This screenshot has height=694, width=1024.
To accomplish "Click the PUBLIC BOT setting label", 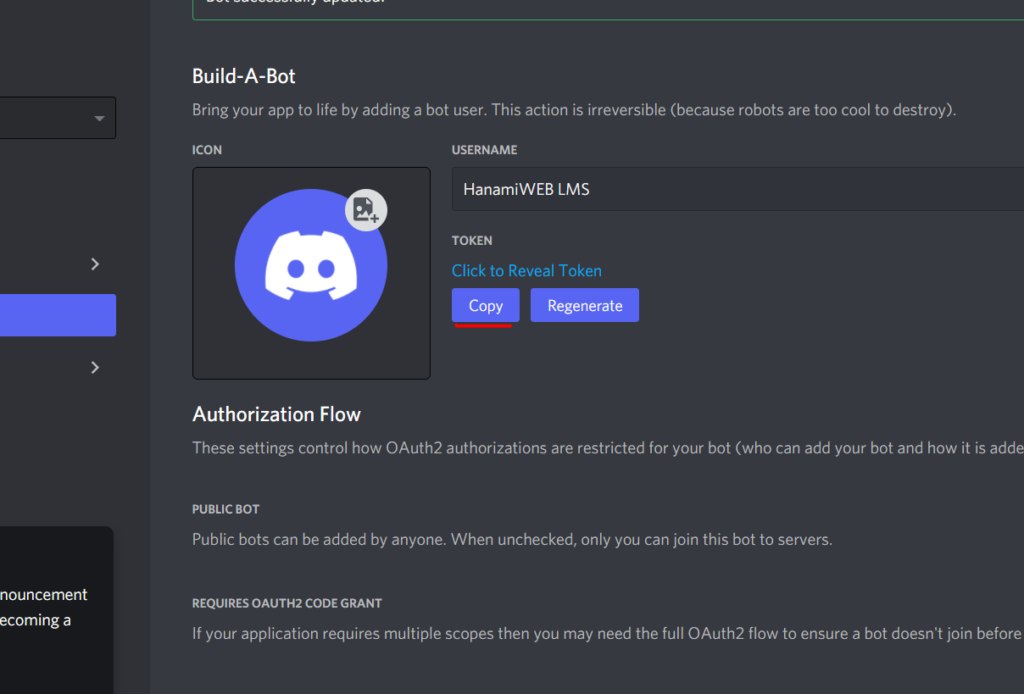I will [x=225, y=509].
